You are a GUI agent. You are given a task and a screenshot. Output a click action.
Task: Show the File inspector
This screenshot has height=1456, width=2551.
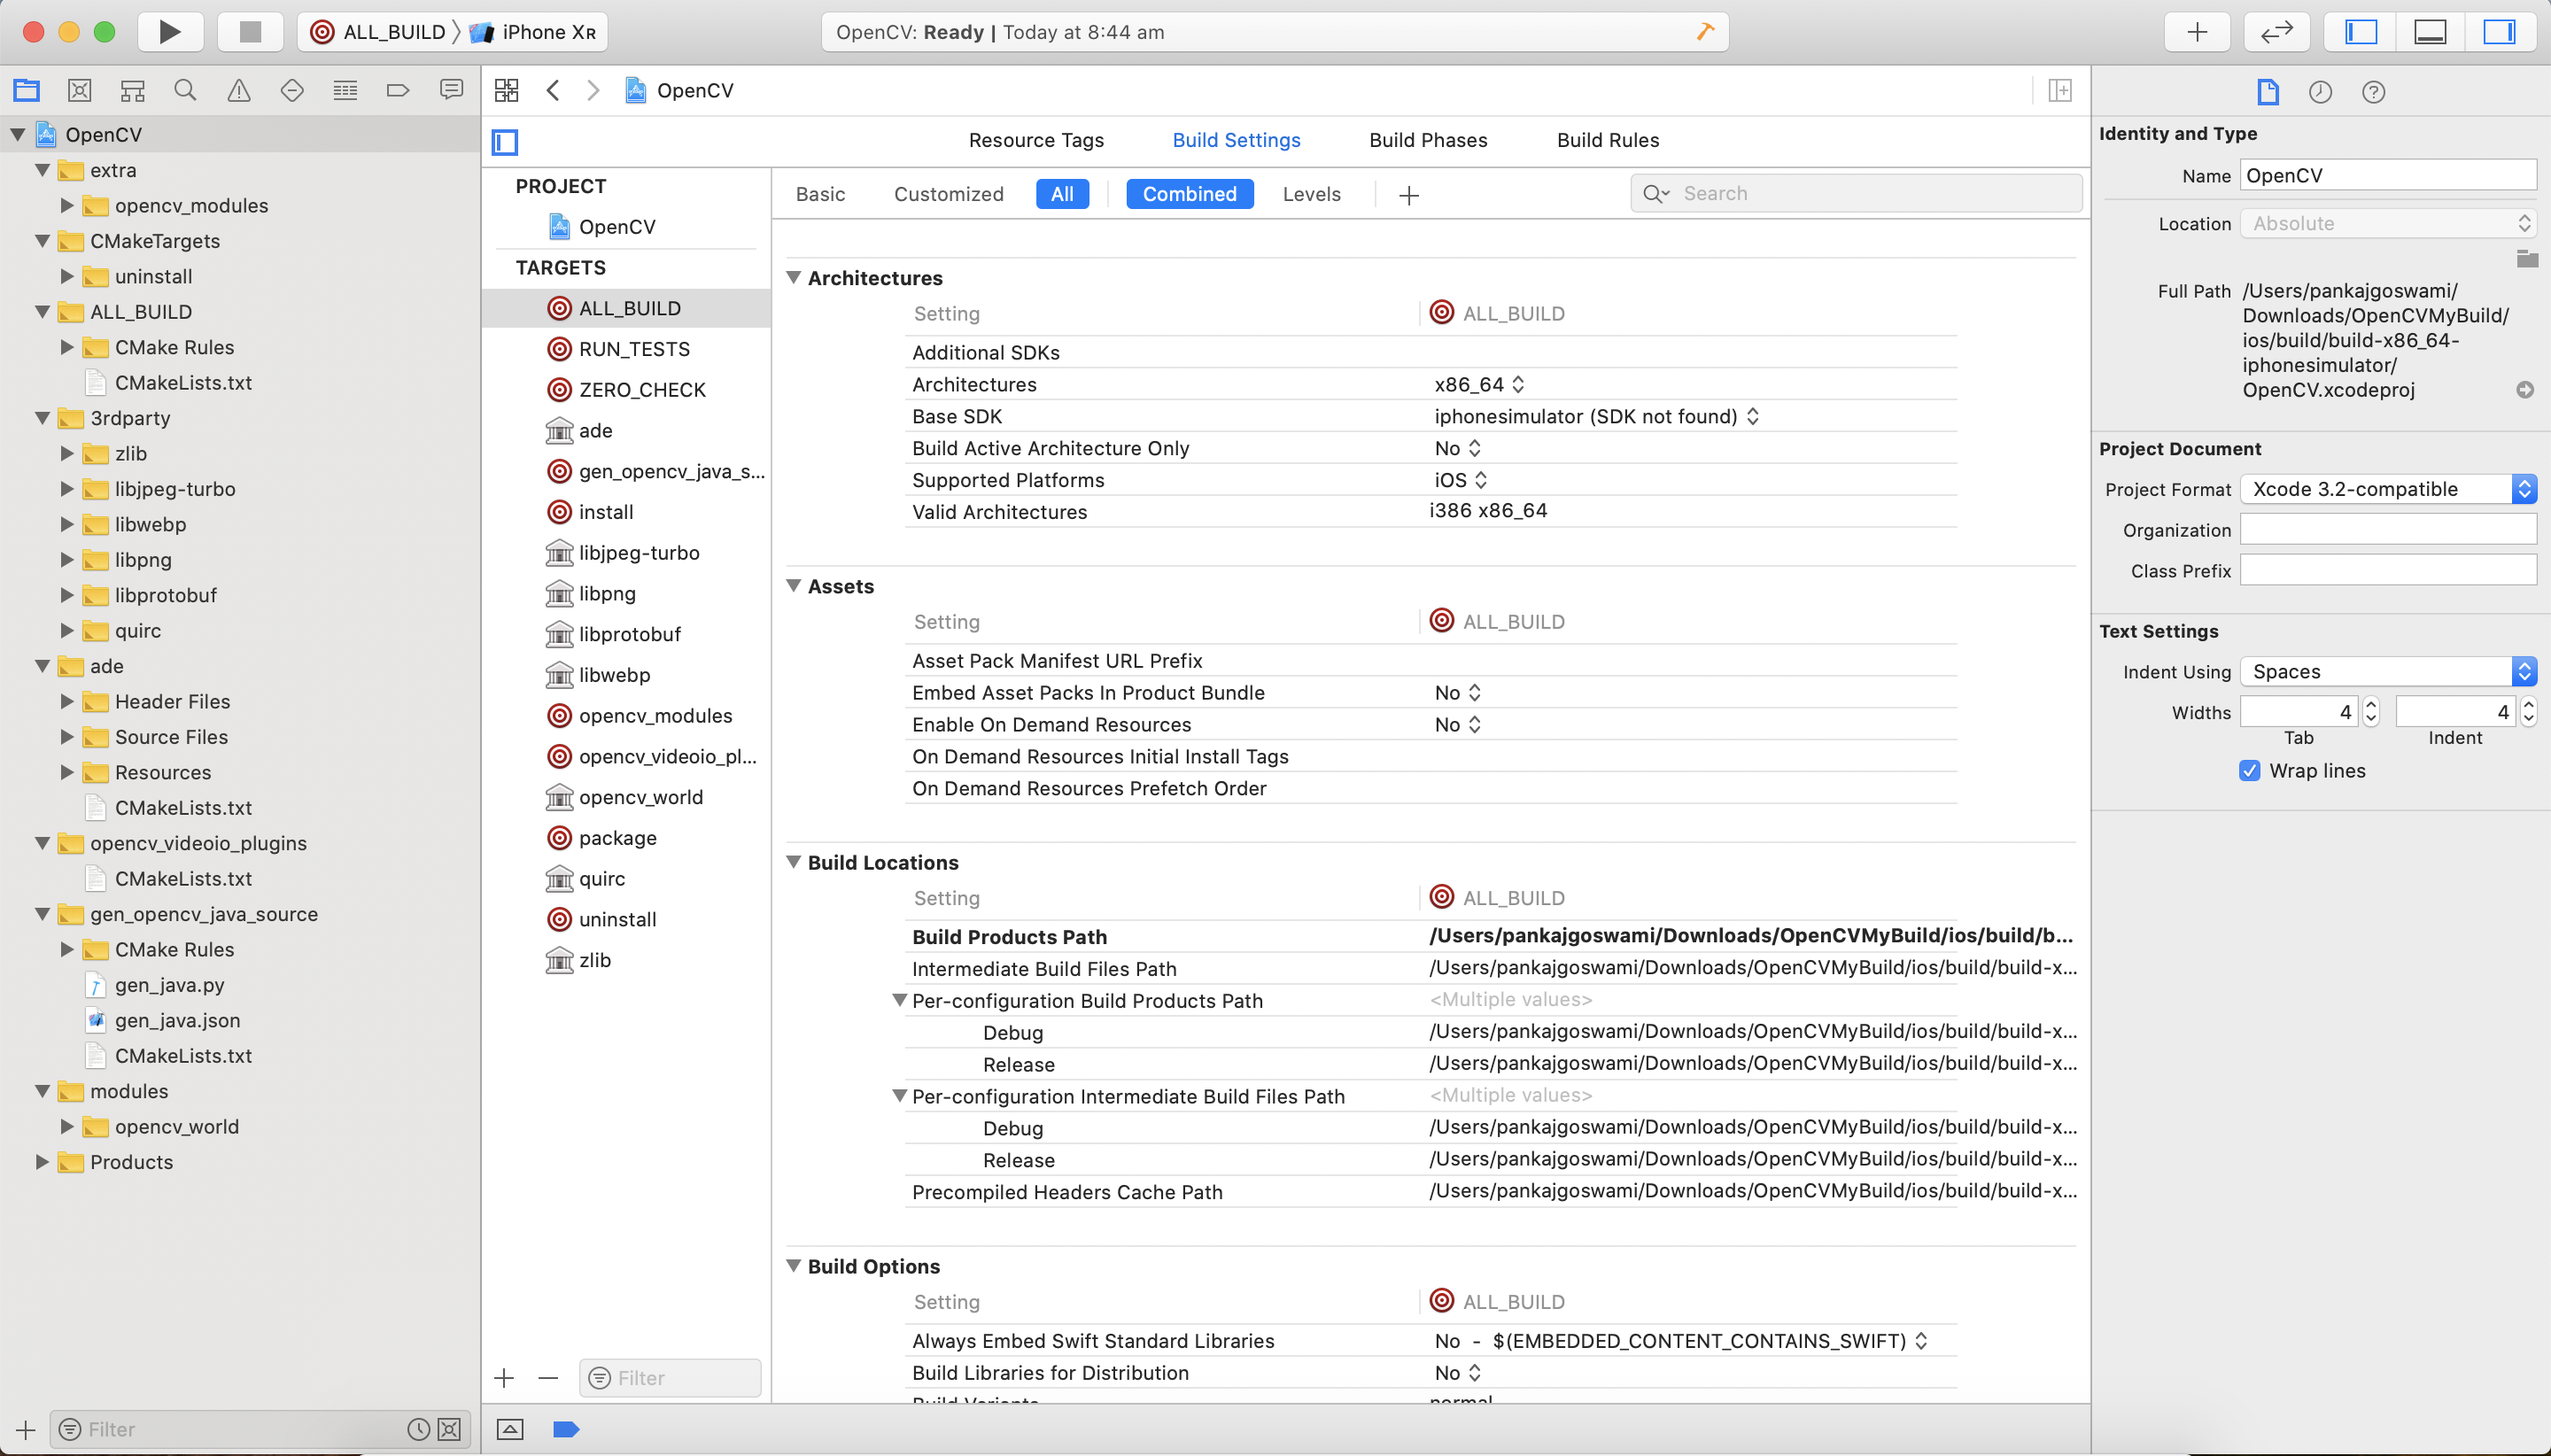(x=2268, y=92)
